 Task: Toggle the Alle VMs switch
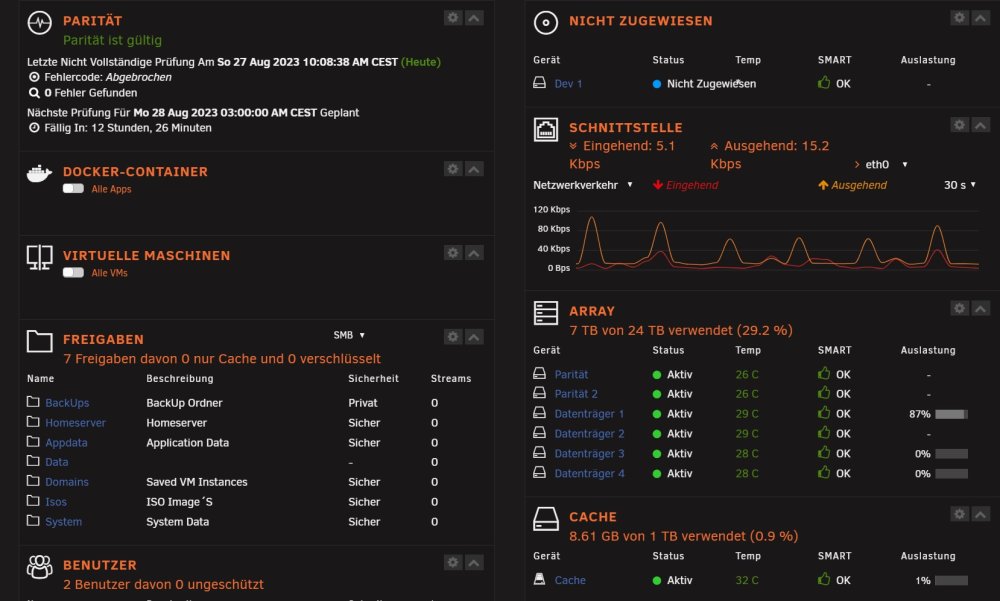[x=73, y=272]
